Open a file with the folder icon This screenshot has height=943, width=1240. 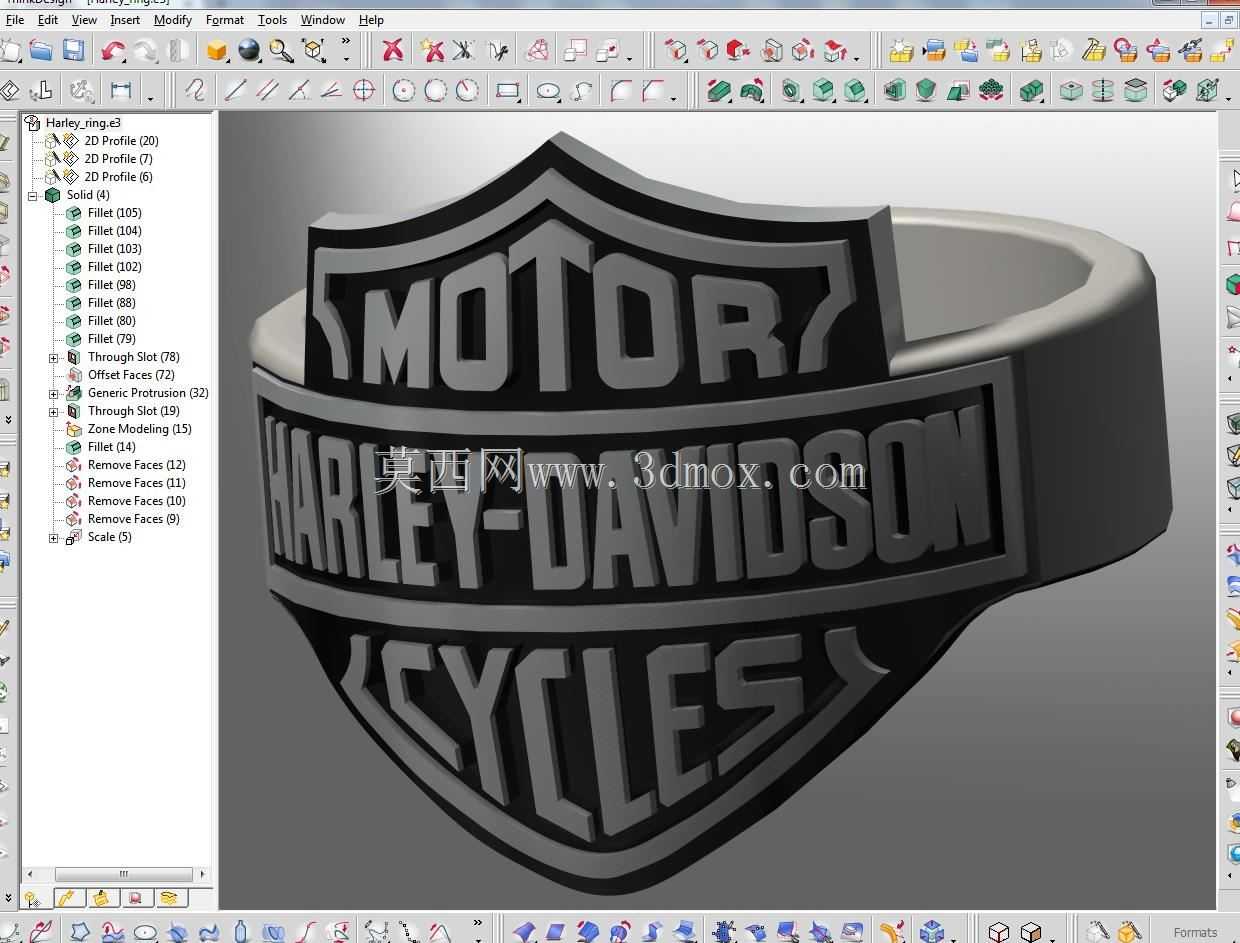click(x=40, y=50)
